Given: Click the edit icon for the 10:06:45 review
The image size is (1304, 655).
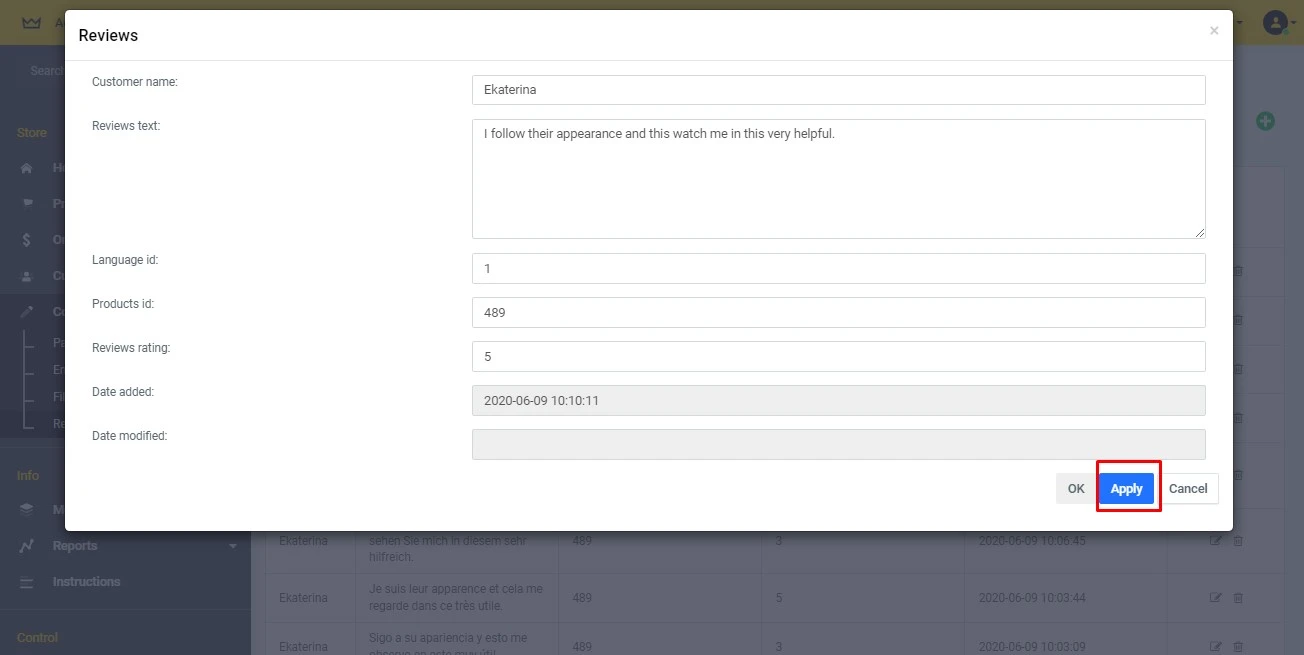Looking at the screenshot, I should tap(1216, 541).
